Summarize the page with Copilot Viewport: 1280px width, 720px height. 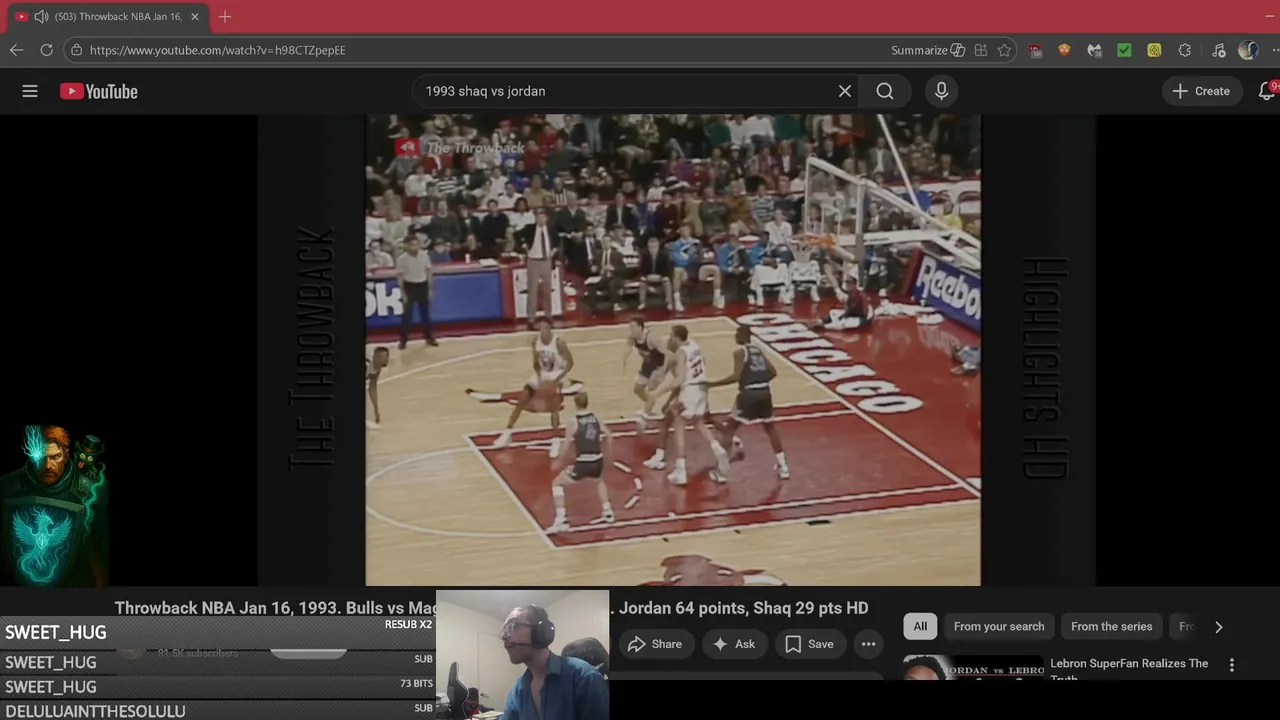pos(928,50)
